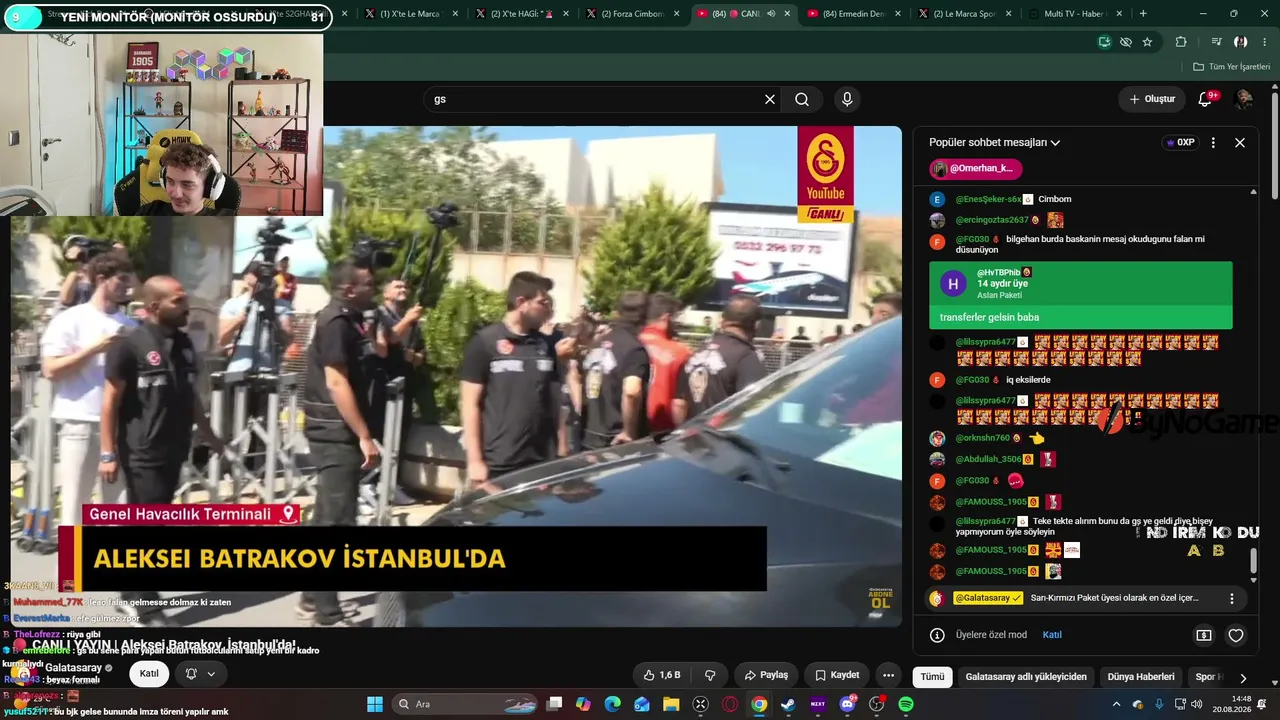Mute the playing tab via its speaker icon

coord(770,14)
